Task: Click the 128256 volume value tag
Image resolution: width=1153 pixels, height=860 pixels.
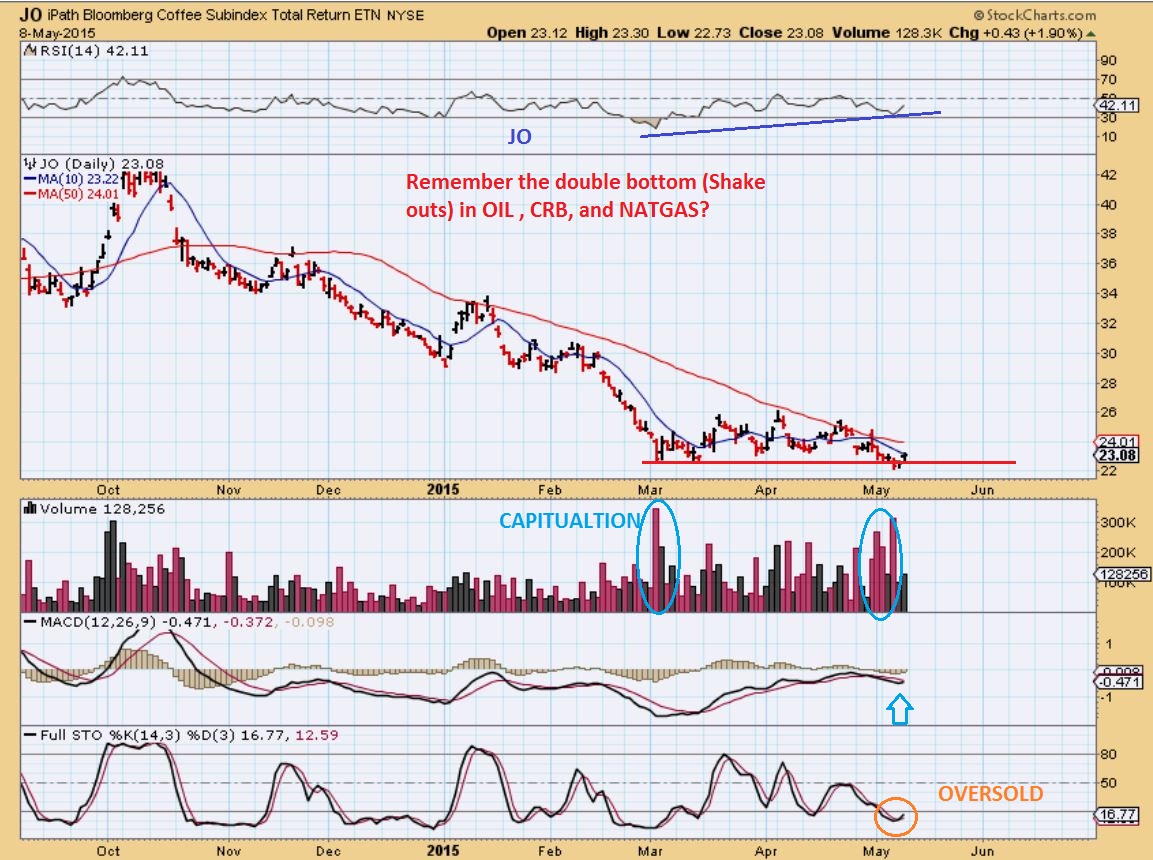Action: click(1122, 574)
